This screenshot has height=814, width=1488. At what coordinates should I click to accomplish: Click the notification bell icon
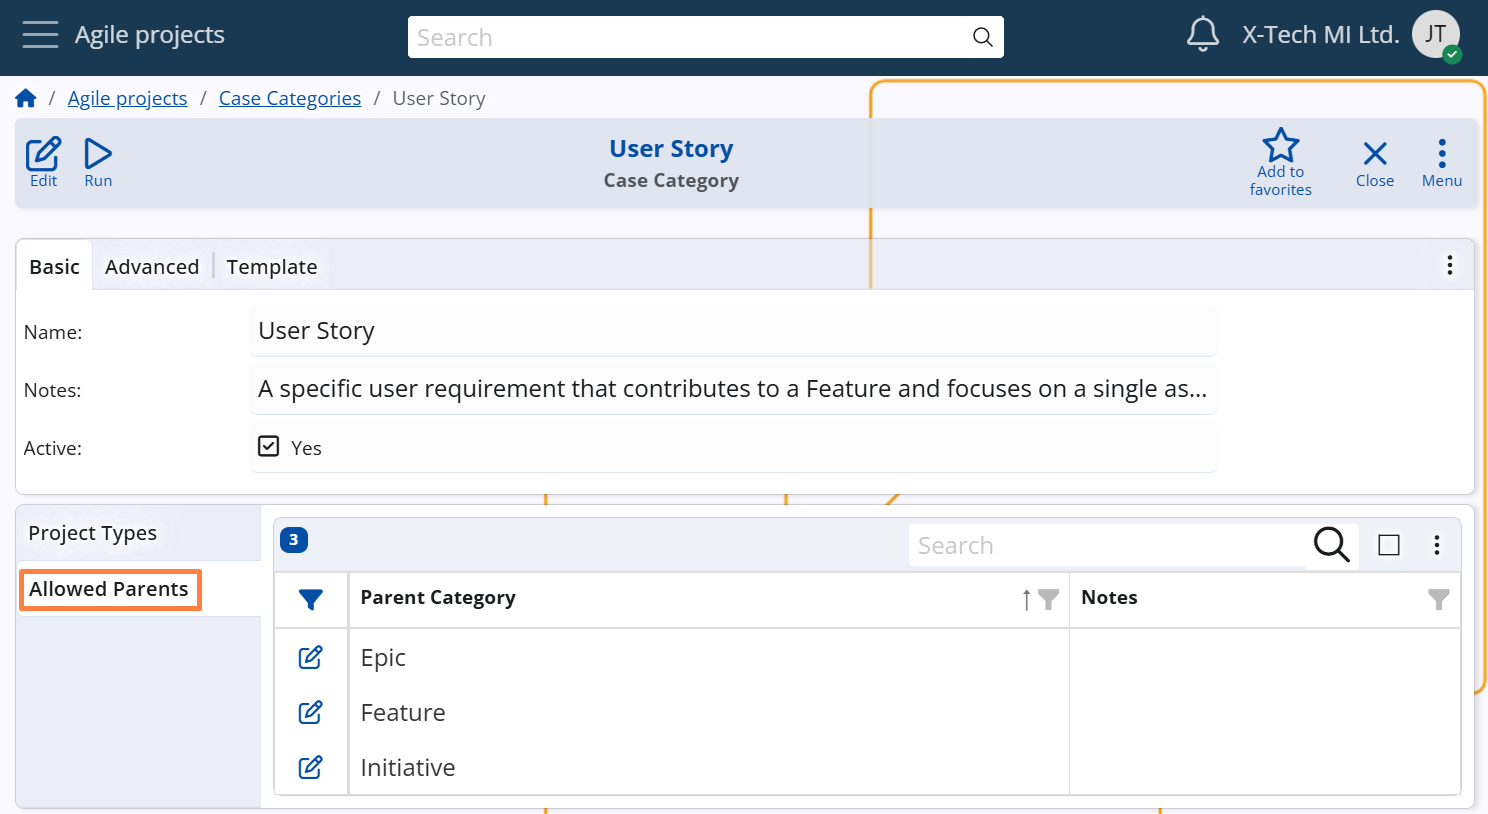[1202, 35]
